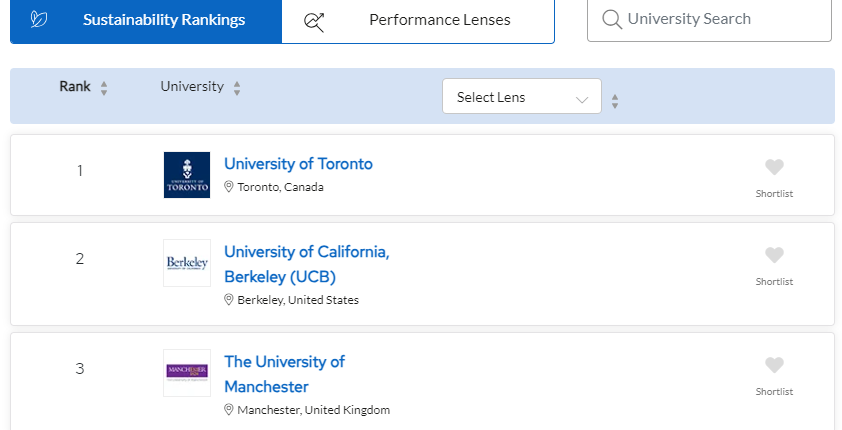Click the University Search field
Image resolution: width=842 pixels, height=430 pixels.
(x=709, y=20)
